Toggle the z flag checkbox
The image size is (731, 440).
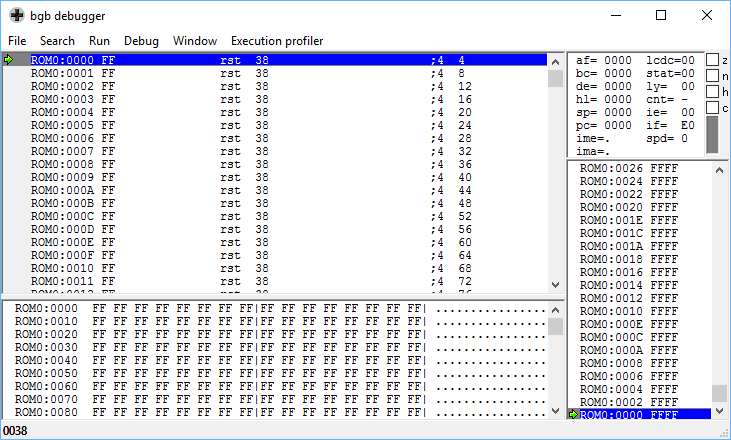point(712,60)
